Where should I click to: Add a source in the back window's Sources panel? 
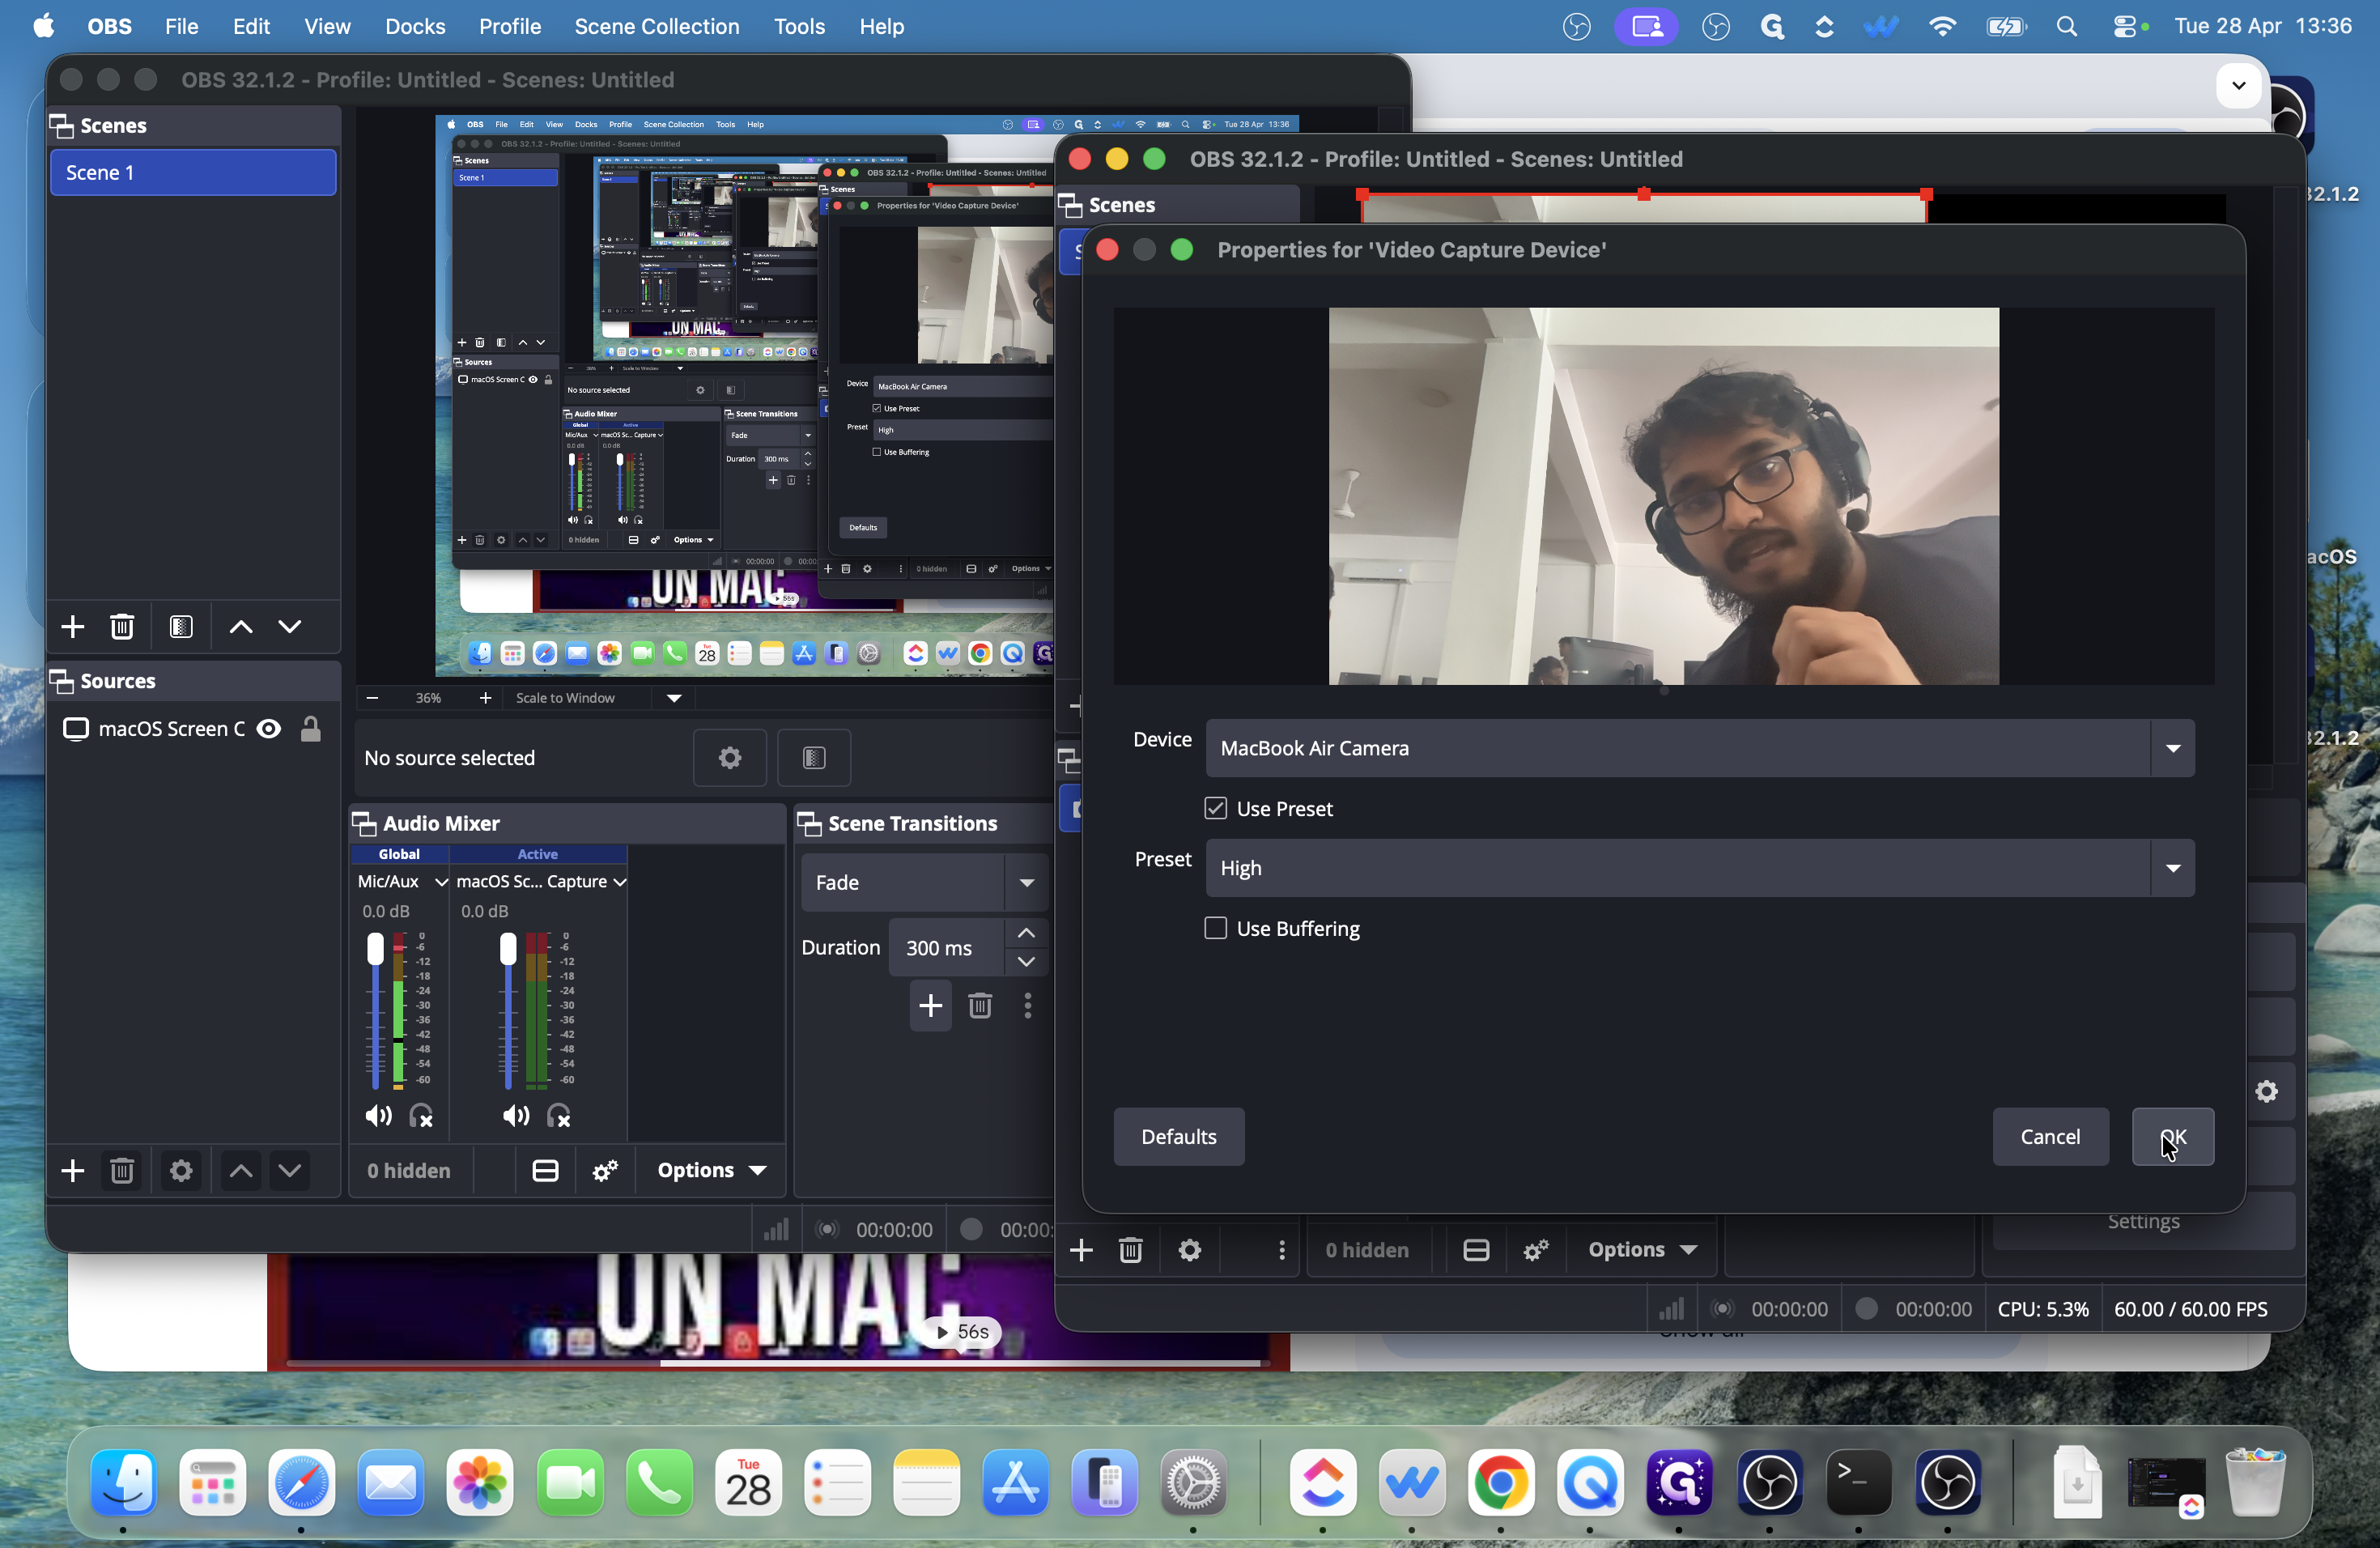coord(72,1170)
